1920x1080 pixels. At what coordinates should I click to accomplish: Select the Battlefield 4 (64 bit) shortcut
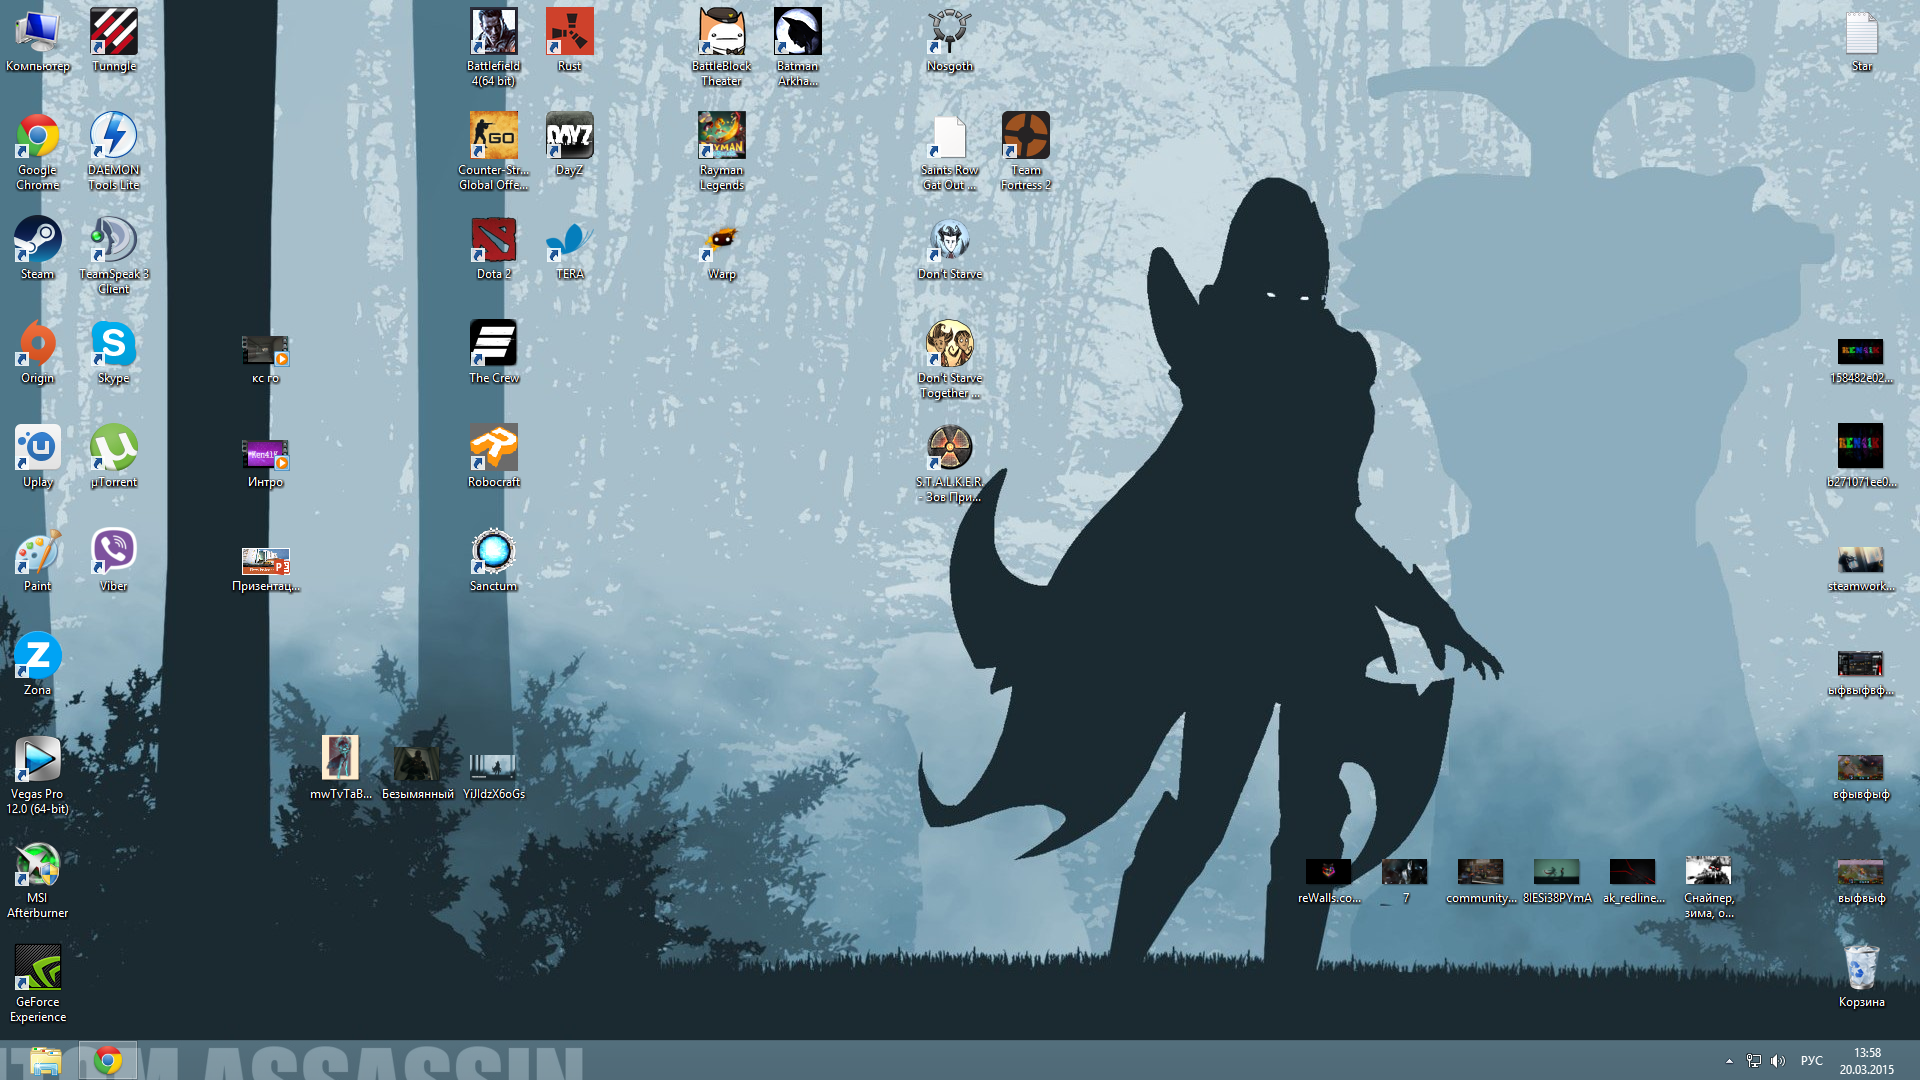pyautogui.click(x=494, y=47)
